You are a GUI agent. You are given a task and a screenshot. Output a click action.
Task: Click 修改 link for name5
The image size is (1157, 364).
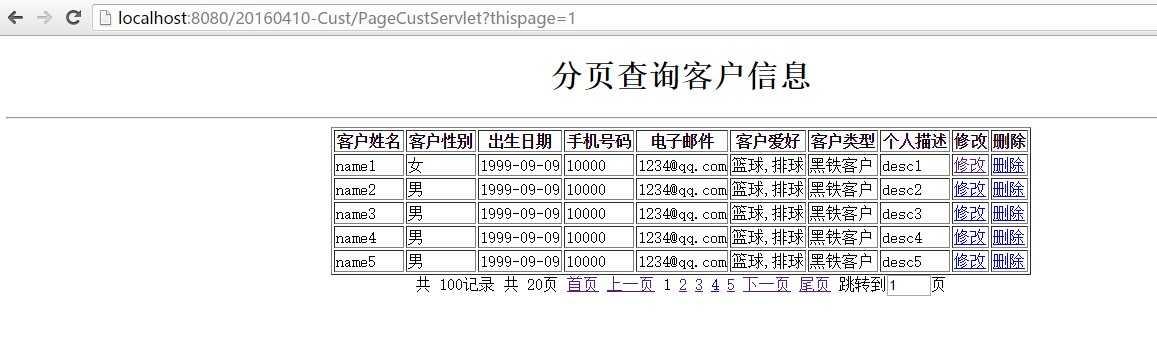[970, 261]
